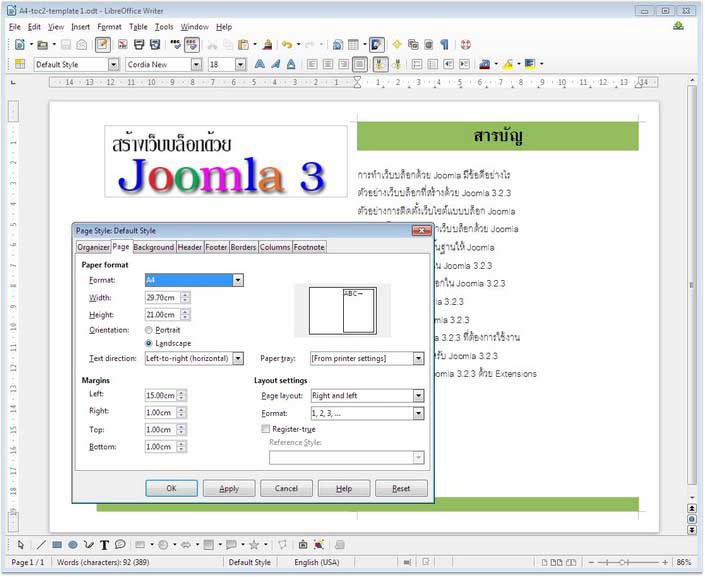Click the Navigator star icon
This screenshot has width=705, height=577.
click(397, 45)
